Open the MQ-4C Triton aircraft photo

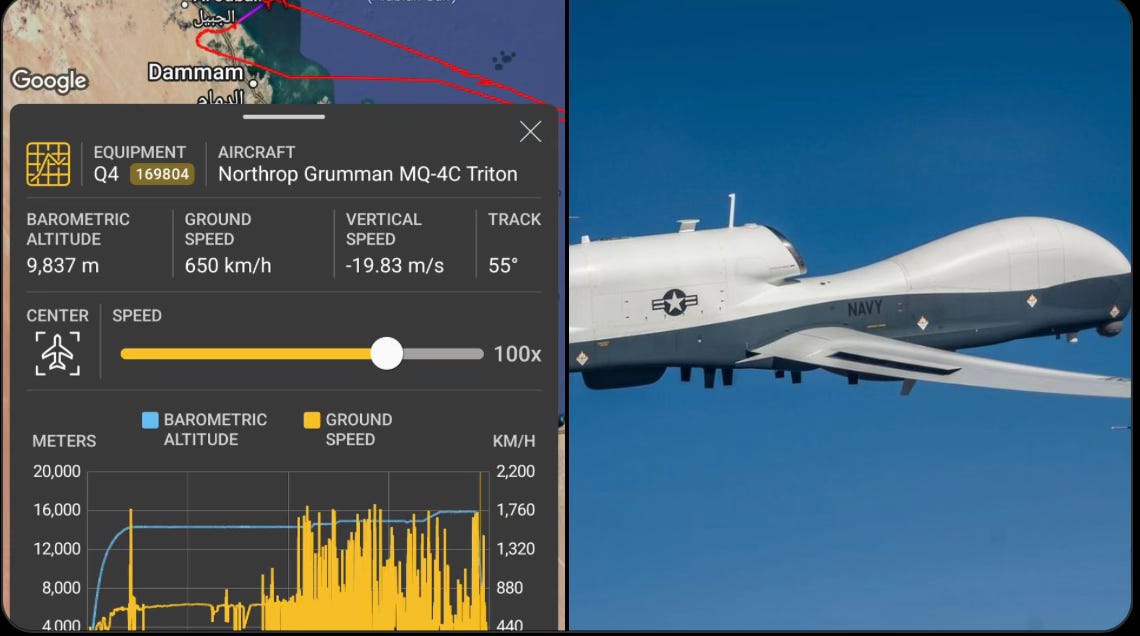coord(851,315)
